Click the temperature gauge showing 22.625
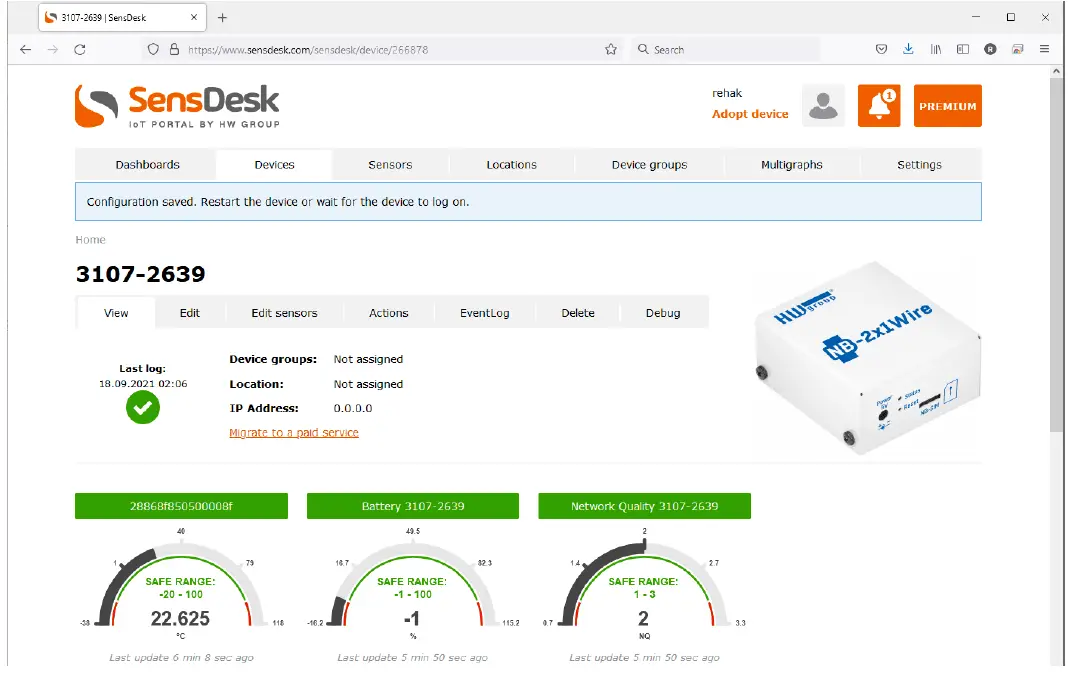The height and width of the screenshot is (679, 1071). pyautogui.click(x=181, y=584)
